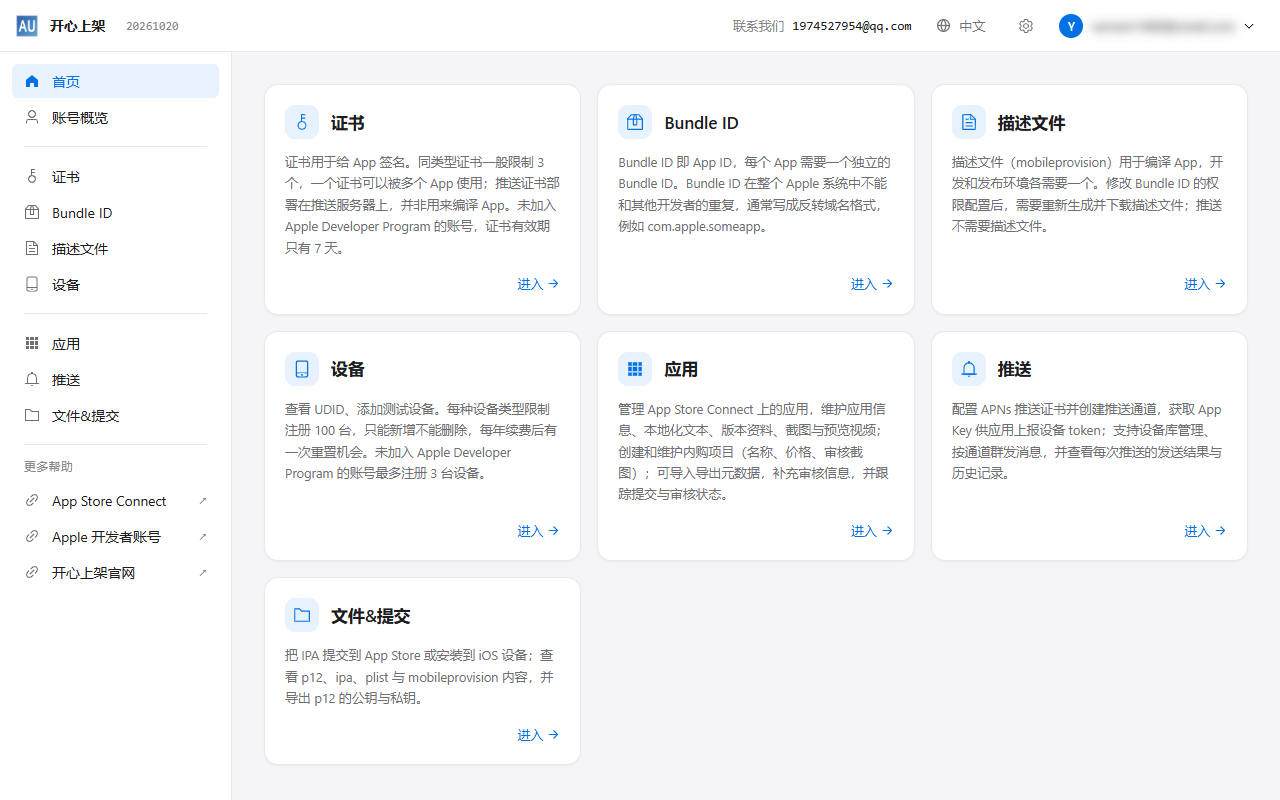The width and height of the screenshot is (1280, 800).
Task: Click the external-link arrow beside Apple 开发者账号
Action: point(203,537)
